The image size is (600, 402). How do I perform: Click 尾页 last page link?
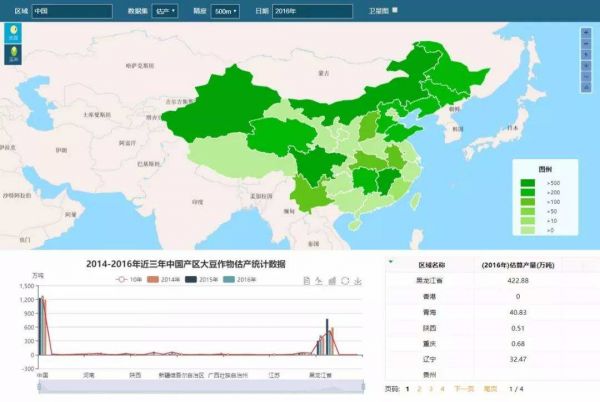click(490, 388)
